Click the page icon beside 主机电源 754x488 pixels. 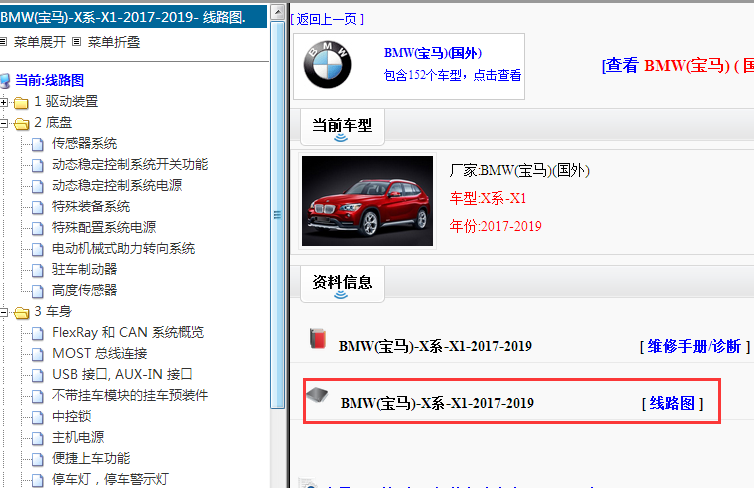(x=38, y=438)
